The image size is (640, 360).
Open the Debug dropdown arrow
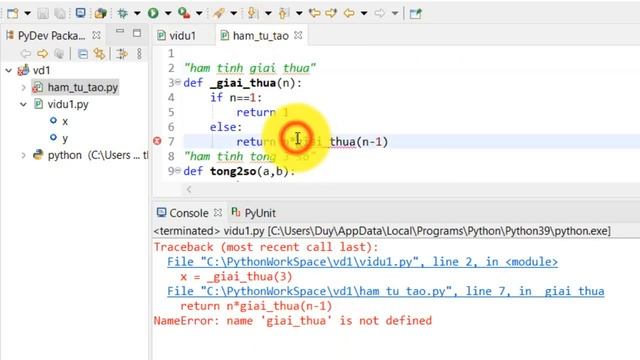(x=137, y=13)
